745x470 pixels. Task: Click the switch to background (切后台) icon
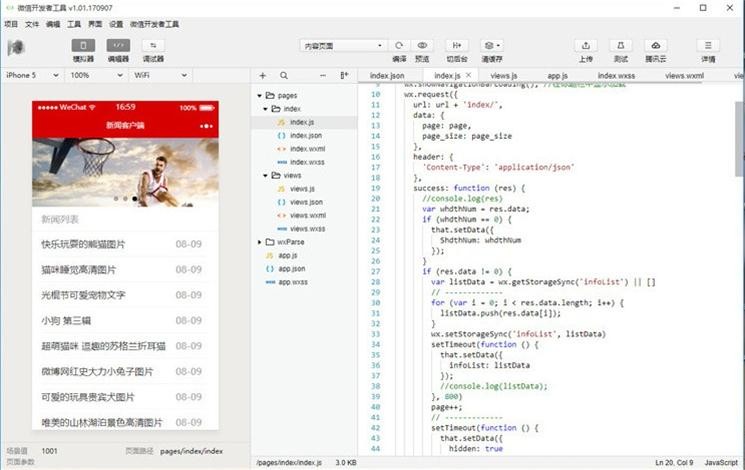tap(457, 46)
